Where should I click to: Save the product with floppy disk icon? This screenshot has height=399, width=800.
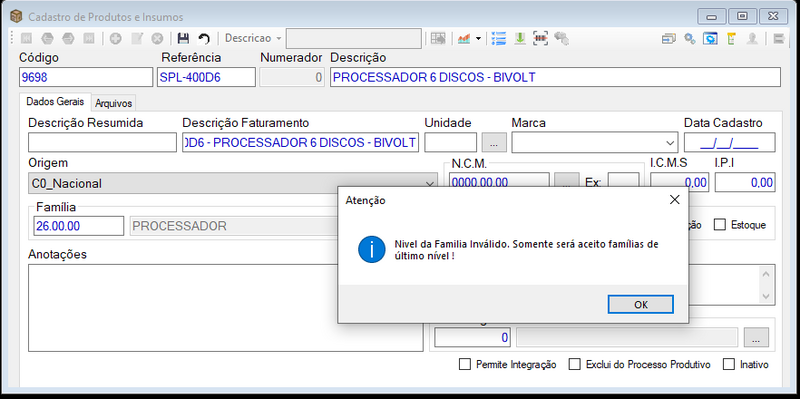[183, 38]
